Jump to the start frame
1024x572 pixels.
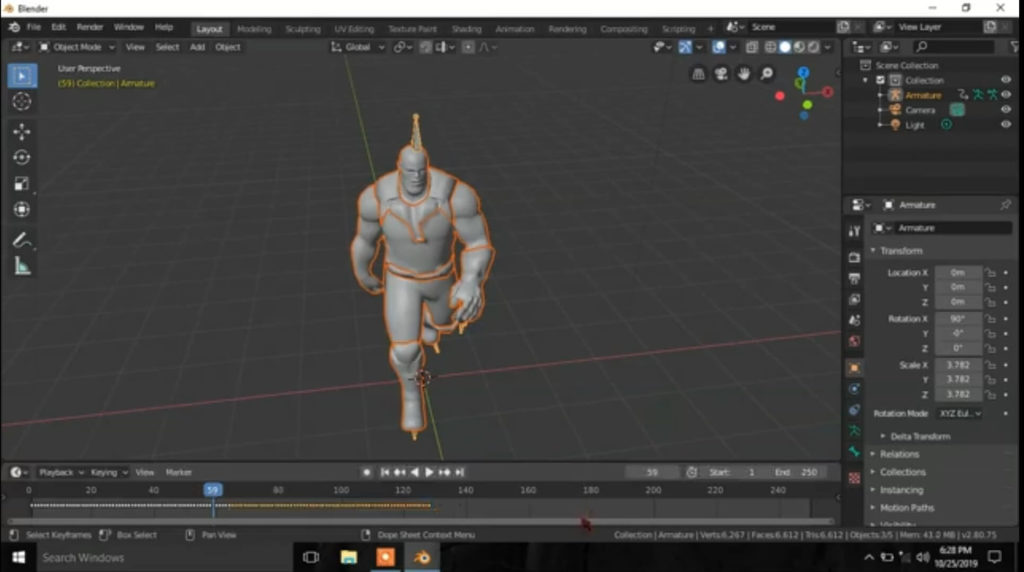click(x=385, y=472)
